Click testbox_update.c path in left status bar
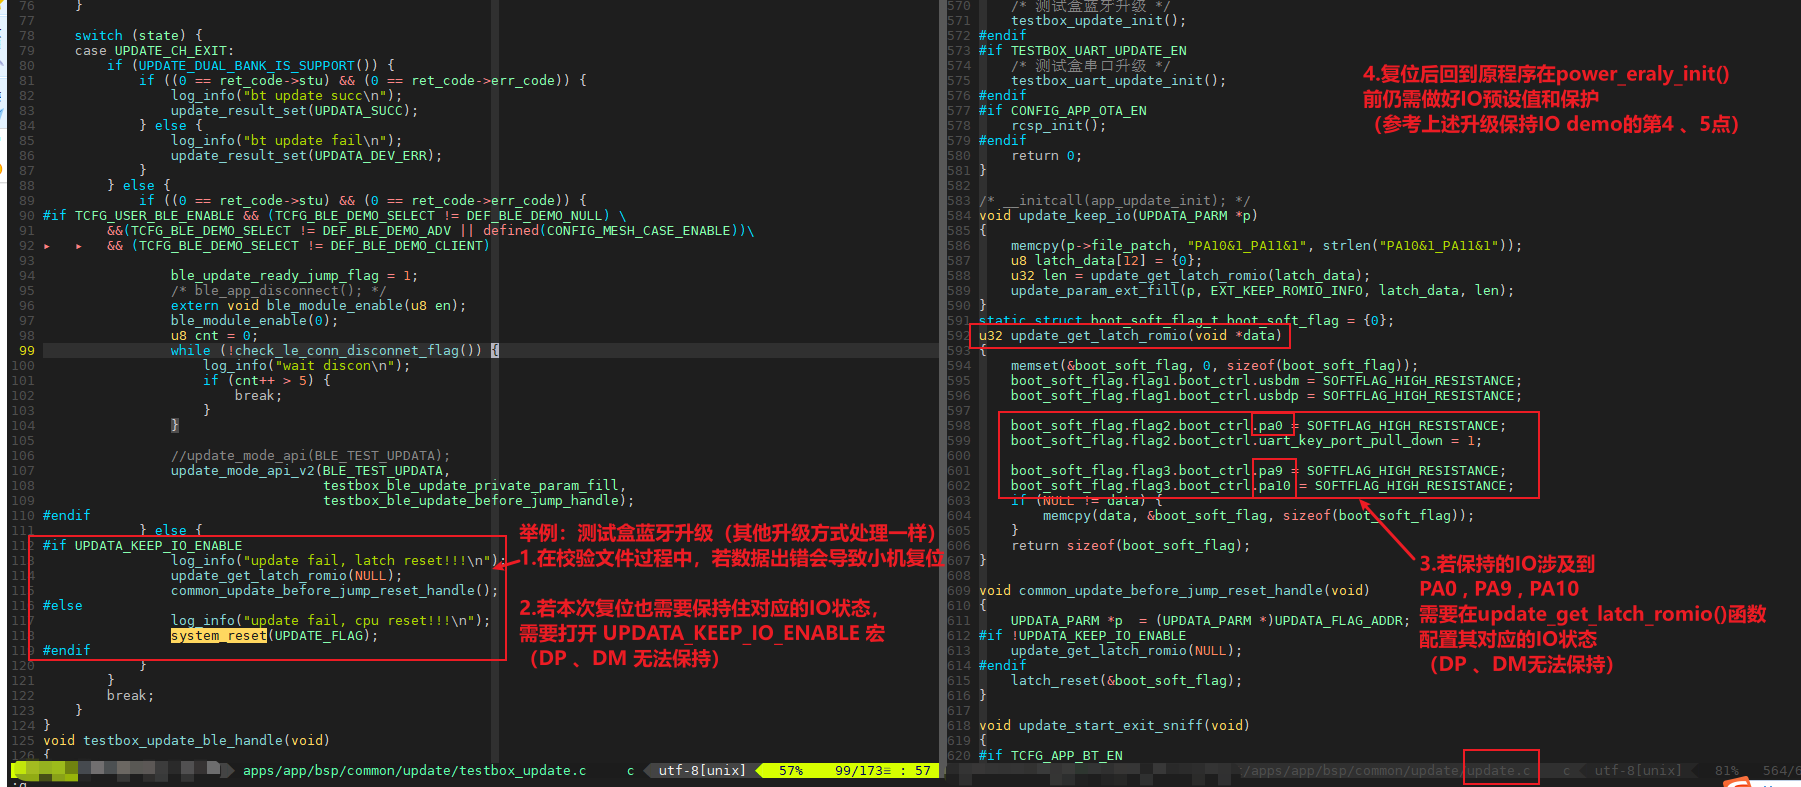Image resolution: width=1801 pixels, height=787 pixels. pos(414,771)
